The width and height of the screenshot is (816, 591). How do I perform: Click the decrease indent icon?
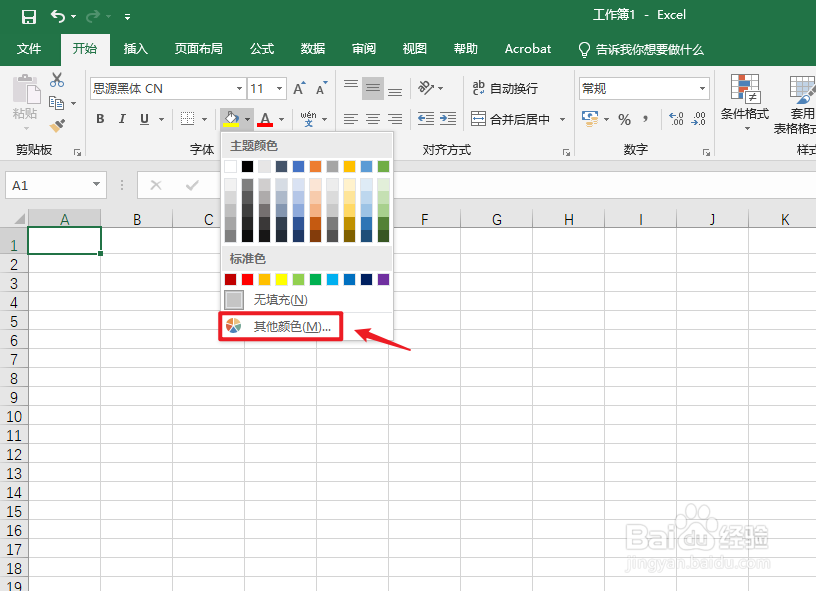[426, 119]
